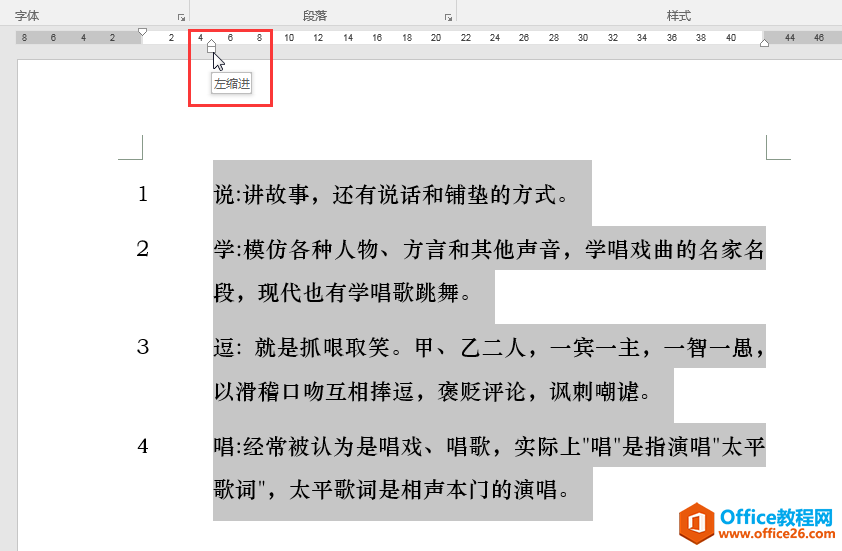This screenshot has height=551, width=842.
Task: Click the line starting with 逗: 就是抓哏取笑
Action: [489, 347]
